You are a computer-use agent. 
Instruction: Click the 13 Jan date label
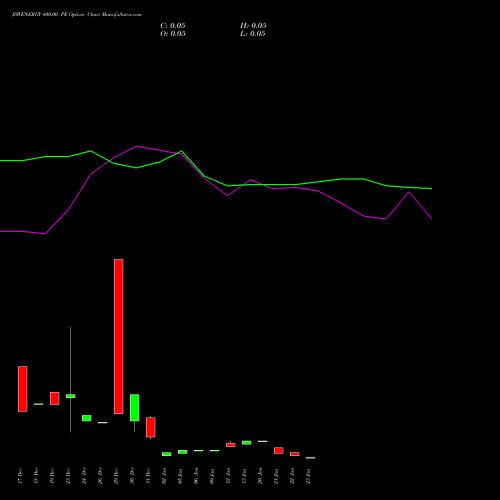coord(244,476)
